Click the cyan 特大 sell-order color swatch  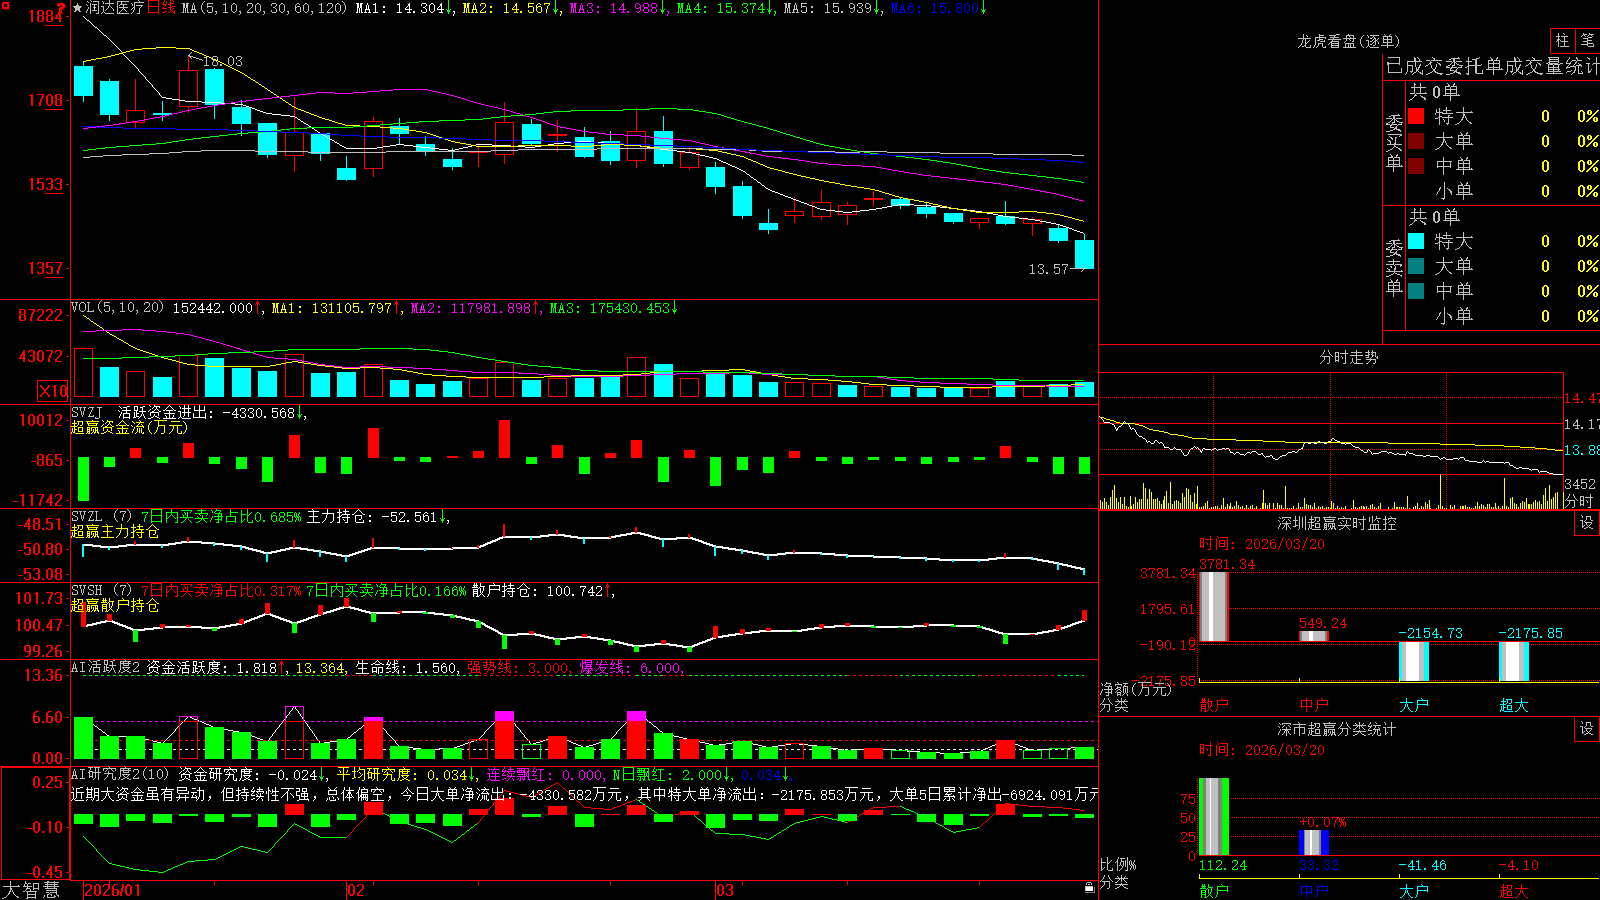tap(1416, 241)
